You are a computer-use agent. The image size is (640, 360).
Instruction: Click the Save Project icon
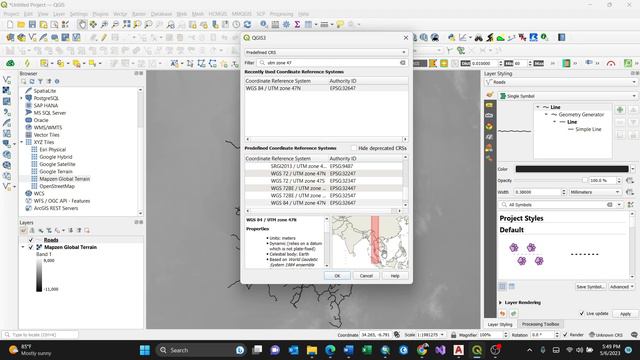pyautogui.click(x=32, y=24)
